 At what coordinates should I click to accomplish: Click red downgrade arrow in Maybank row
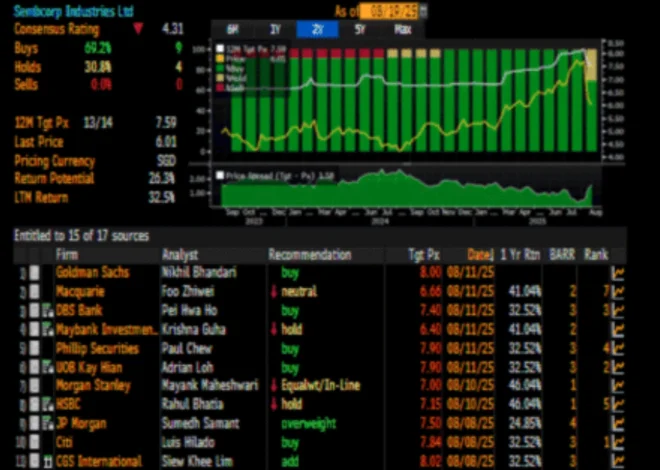[274, 330]
